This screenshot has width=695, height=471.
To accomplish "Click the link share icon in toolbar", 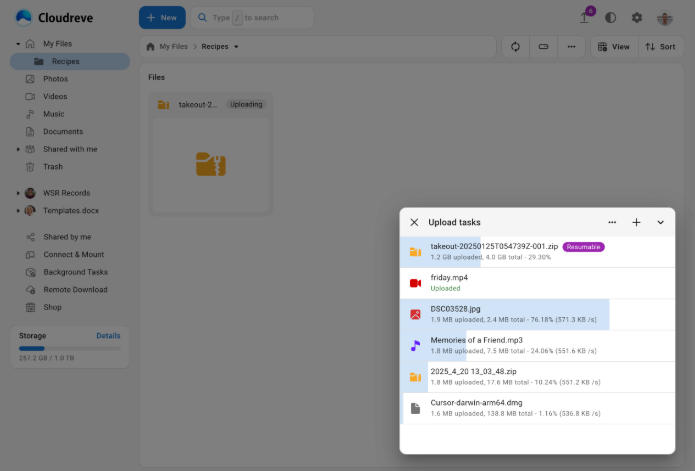I will [543, 47].
